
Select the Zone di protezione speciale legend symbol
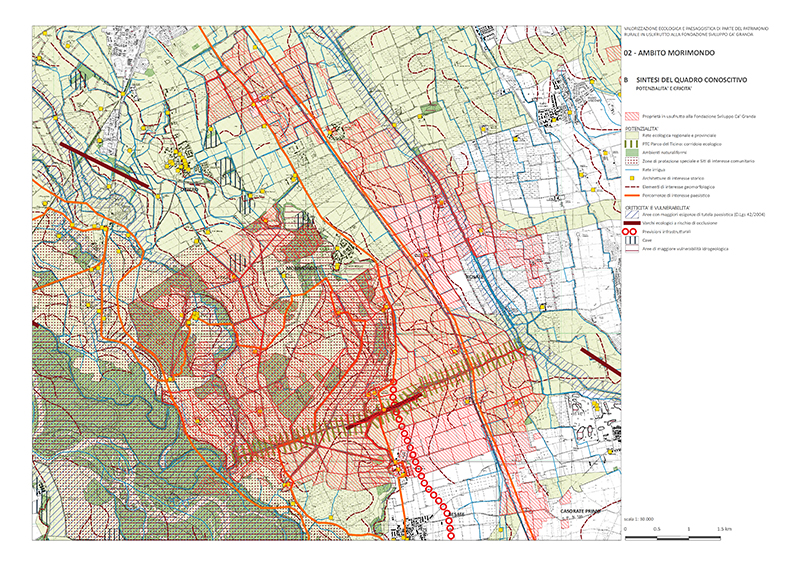[632, 162]
